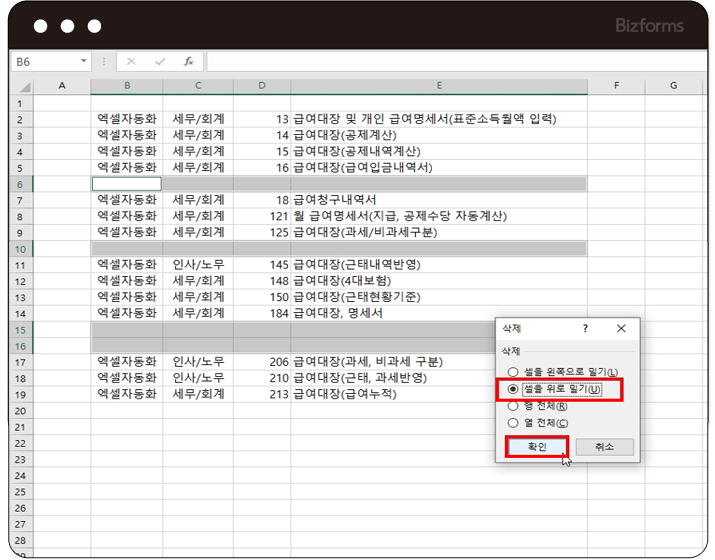Click the help question mark in 삭제 dialog
Viewport: 715px width, 560px height.
pos(585,328)
